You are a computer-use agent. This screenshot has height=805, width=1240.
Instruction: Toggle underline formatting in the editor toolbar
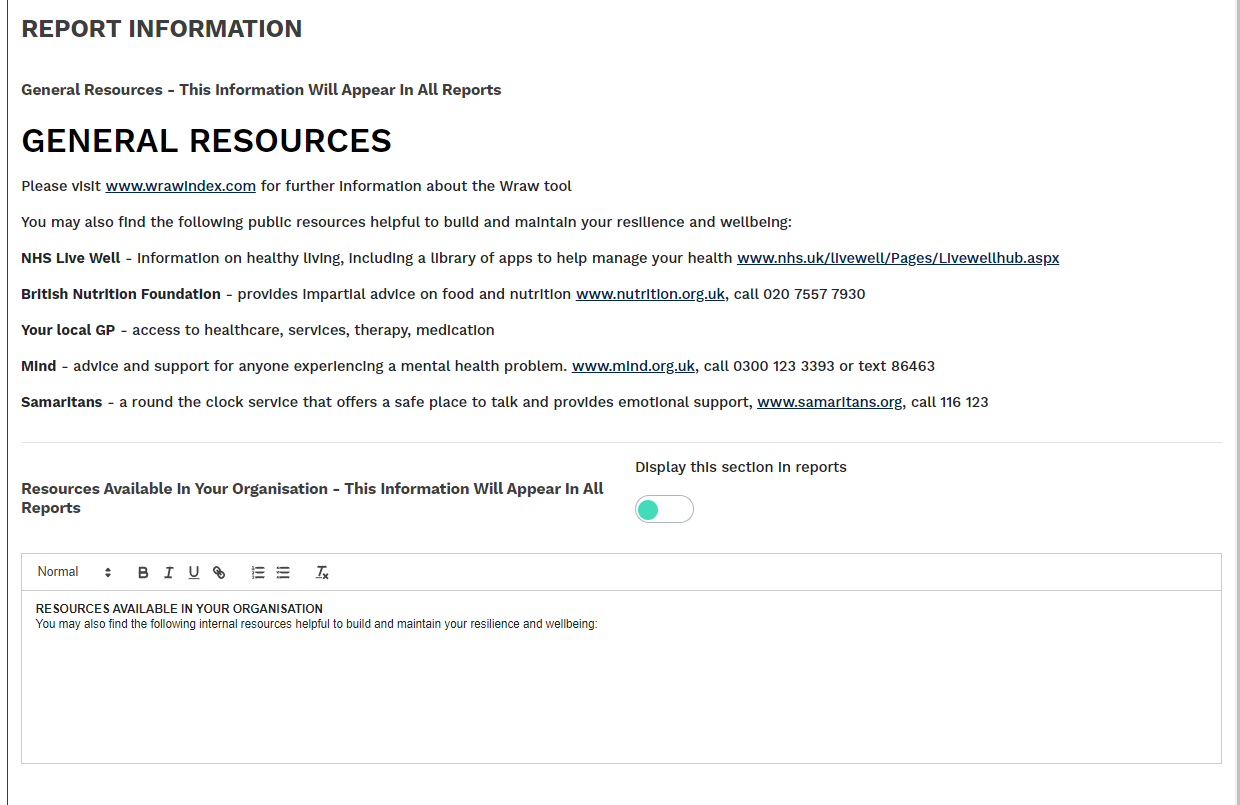coord(194,573)
